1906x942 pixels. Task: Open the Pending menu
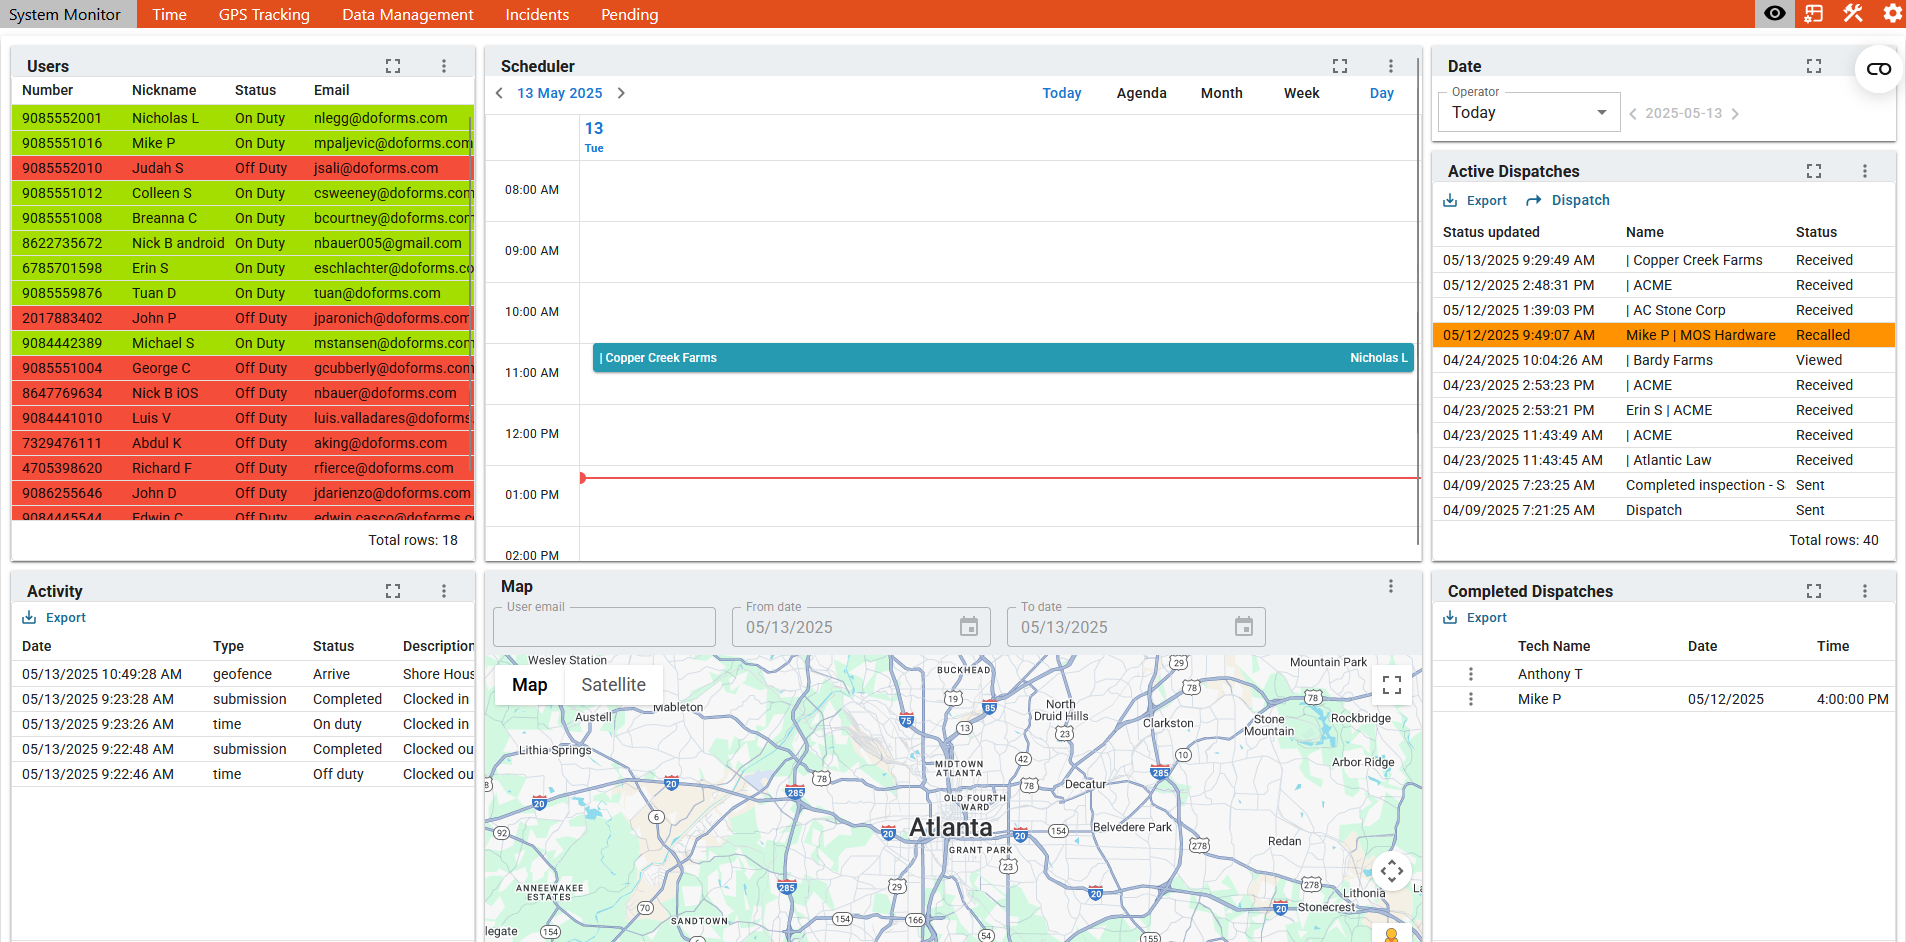[630, 14]
